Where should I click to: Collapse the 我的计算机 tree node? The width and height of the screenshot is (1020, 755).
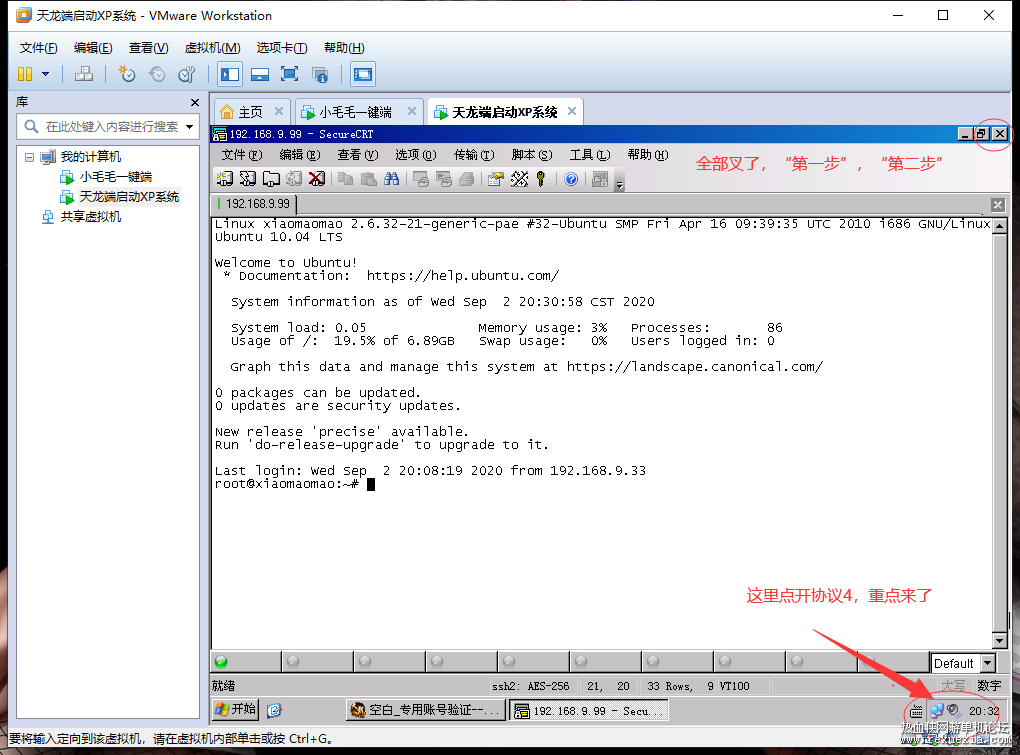coord(29,157)
